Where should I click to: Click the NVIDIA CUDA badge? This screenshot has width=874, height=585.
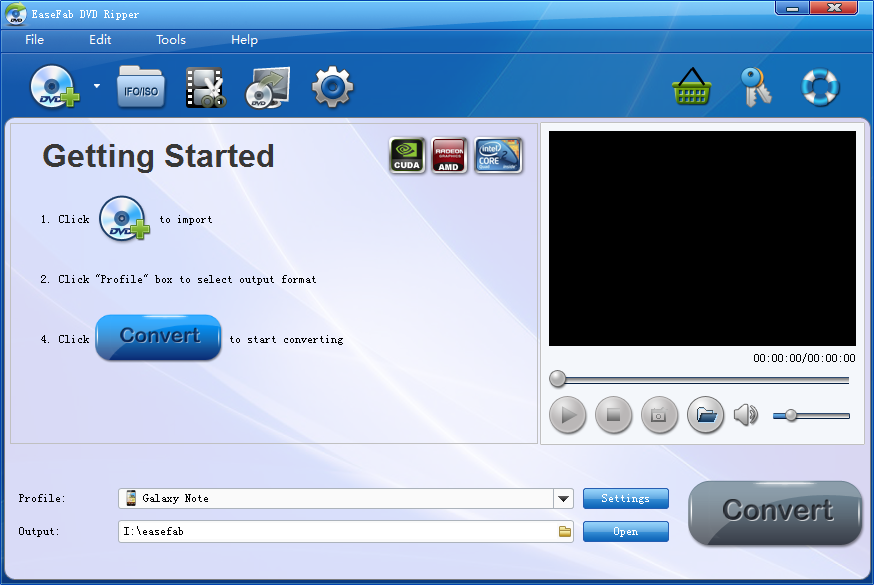(x=407, y=155)
